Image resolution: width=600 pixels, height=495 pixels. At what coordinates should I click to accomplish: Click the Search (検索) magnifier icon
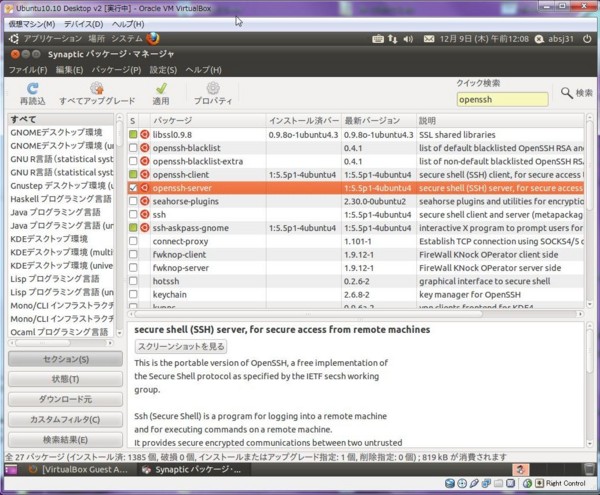(x=567, y=93)
